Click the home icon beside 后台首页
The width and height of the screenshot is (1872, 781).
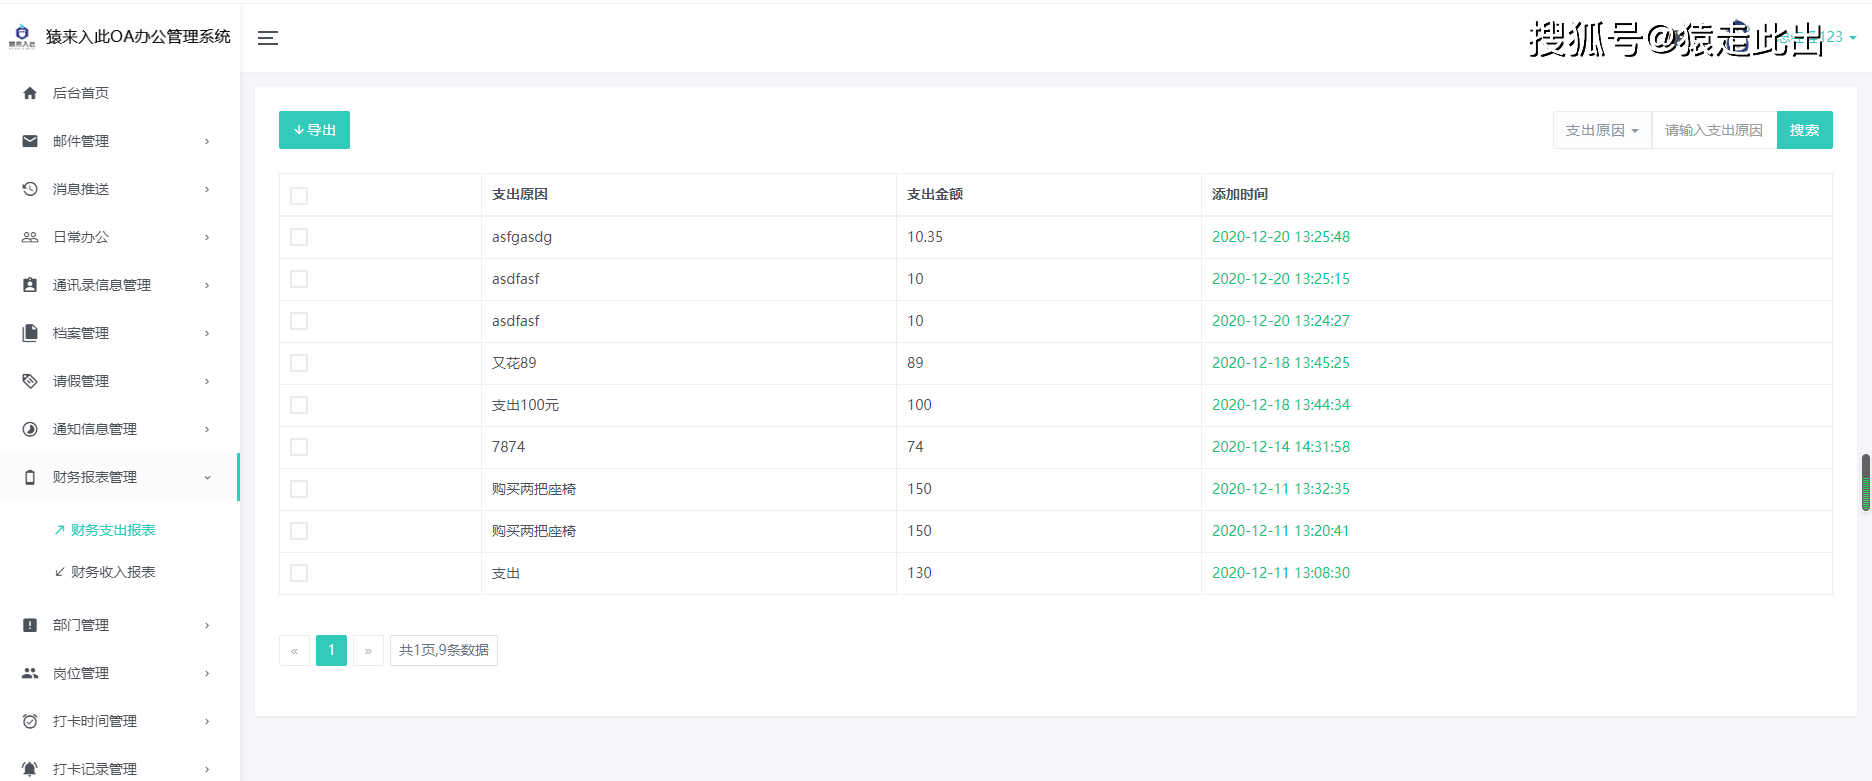pos(30,93)
